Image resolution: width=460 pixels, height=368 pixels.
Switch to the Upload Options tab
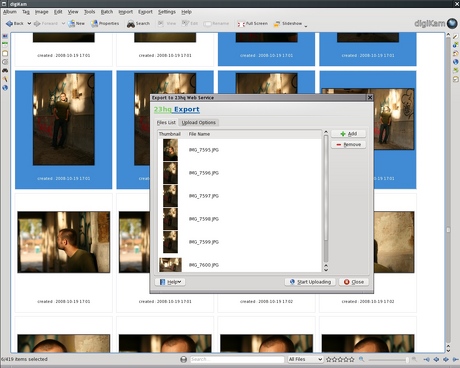click(199, 123)
